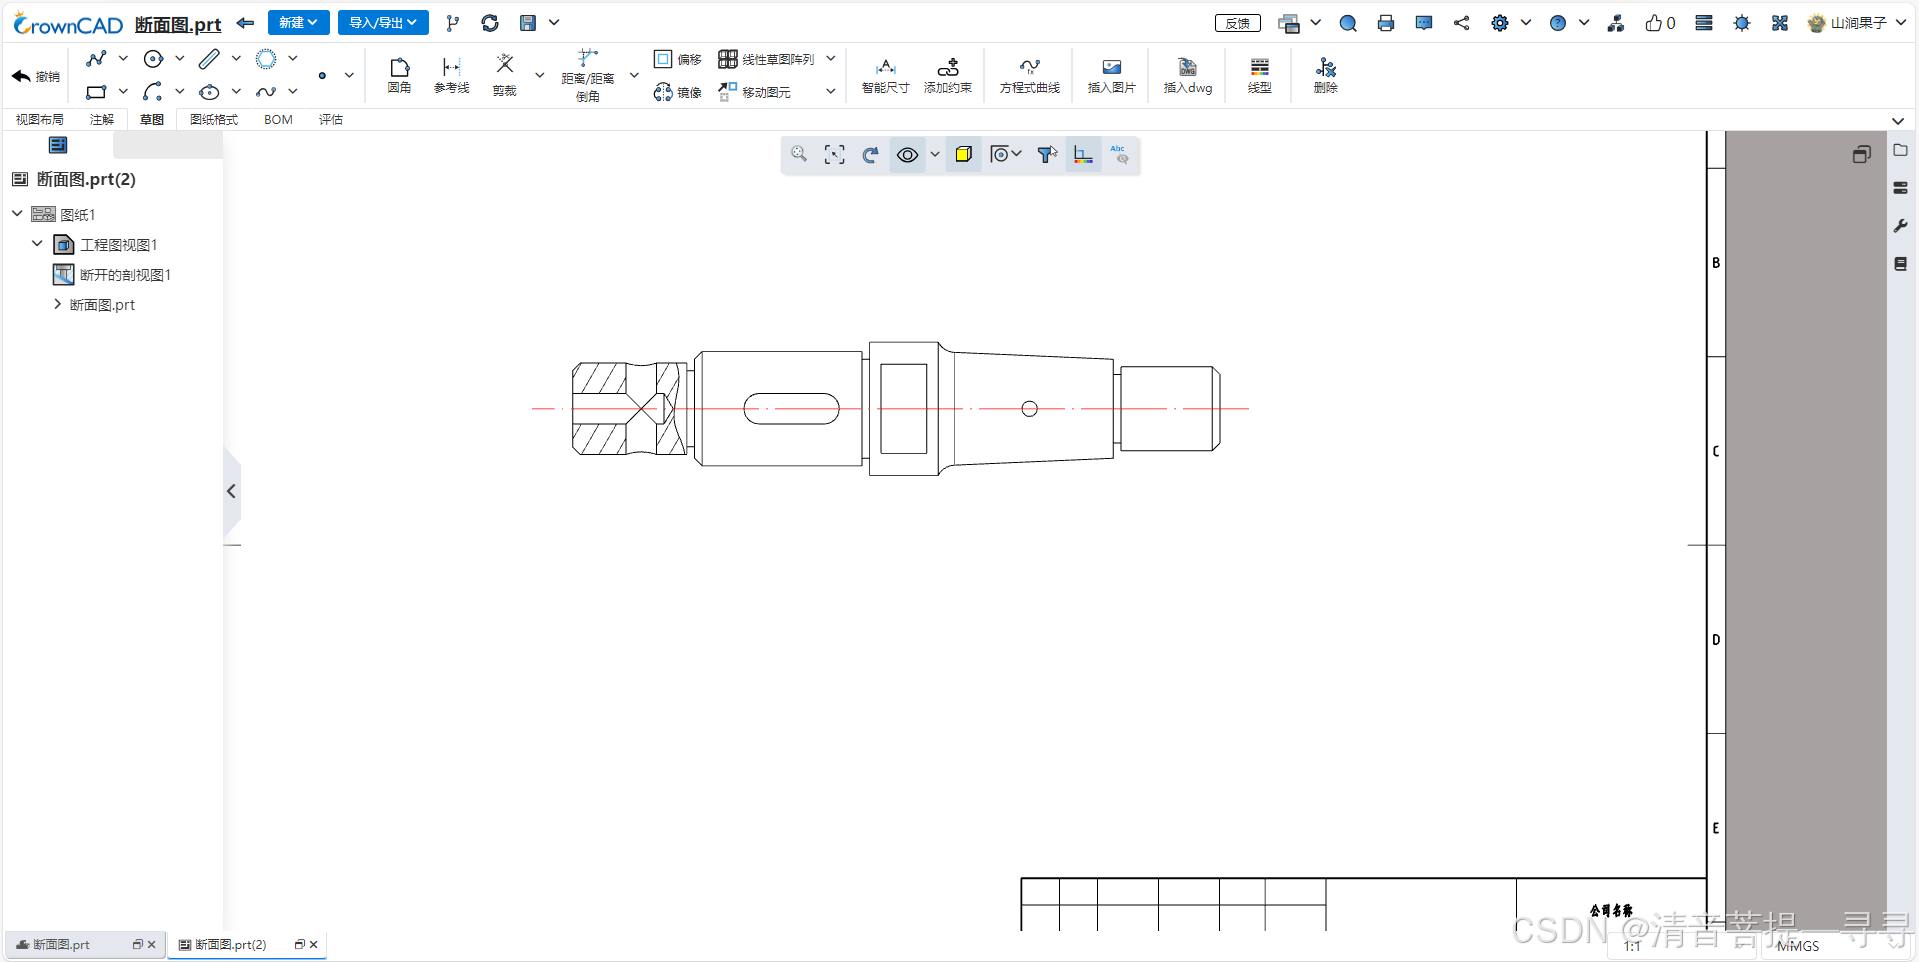This screenshot has width=1919, height=962.
Task: Collapse the 图纸1 tree node
Action: (17, 214)
